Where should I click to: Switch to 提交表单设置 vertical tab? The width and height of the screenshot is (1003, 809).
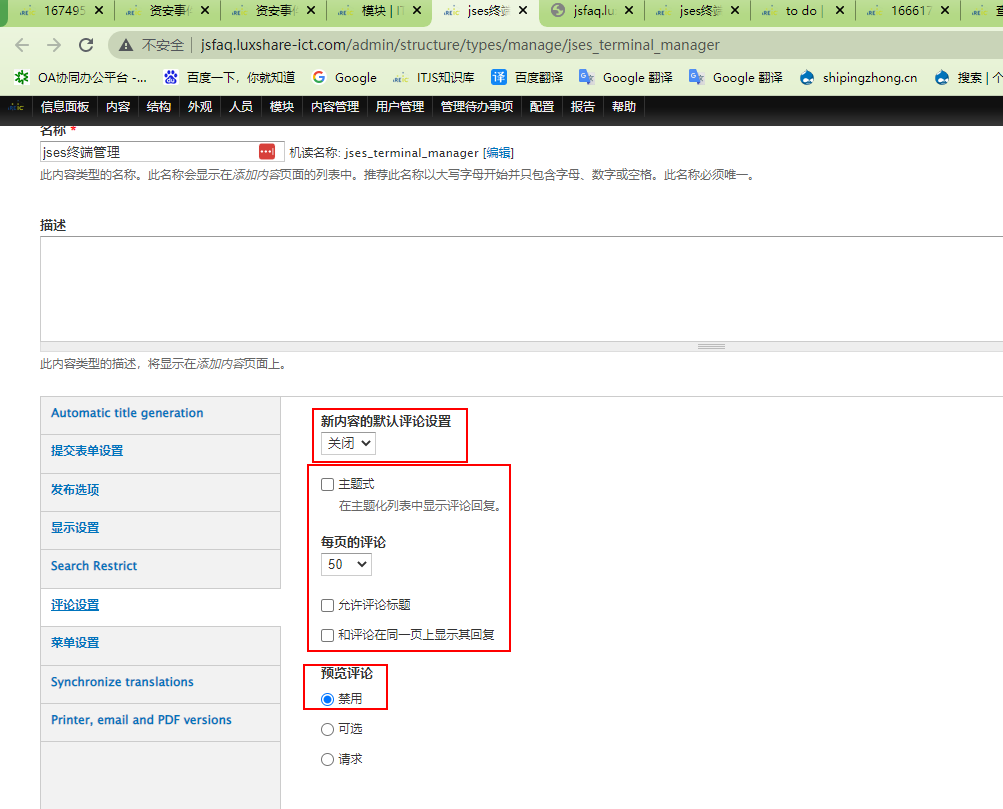pos(161,454)
